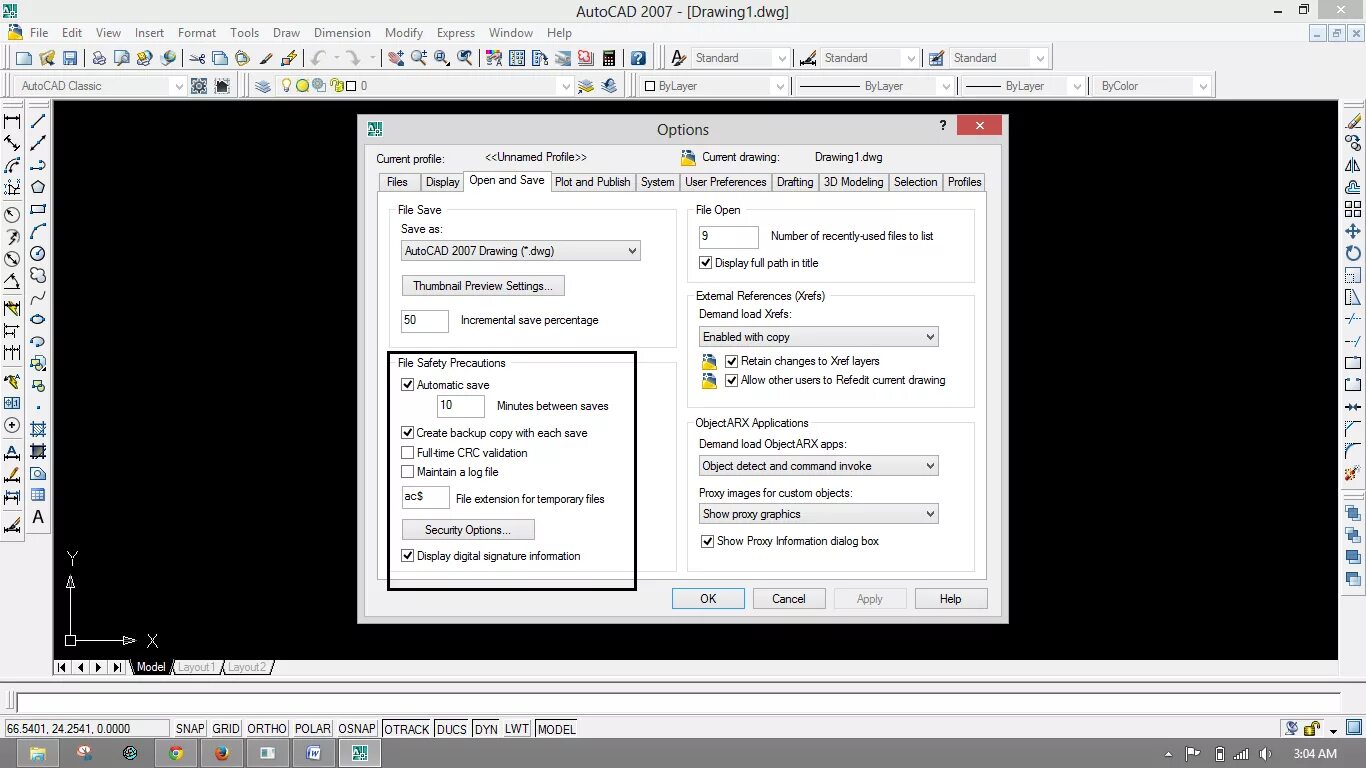Toggle Allow other users to Refedit
1366x768 pixels.
point(732,380)
